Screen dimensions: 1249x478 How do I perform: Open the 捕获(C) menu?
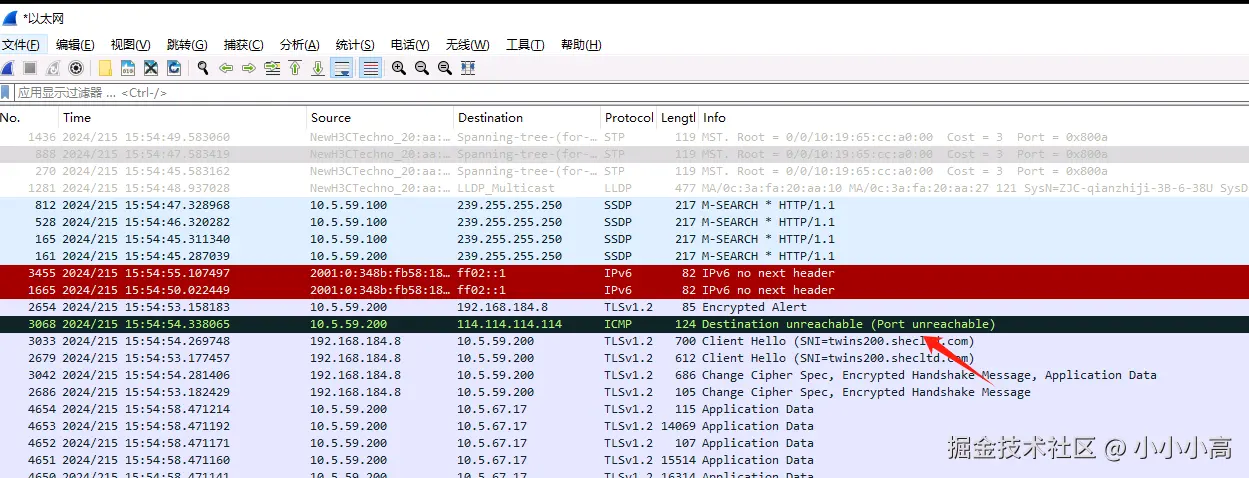[x=243, y=45]
